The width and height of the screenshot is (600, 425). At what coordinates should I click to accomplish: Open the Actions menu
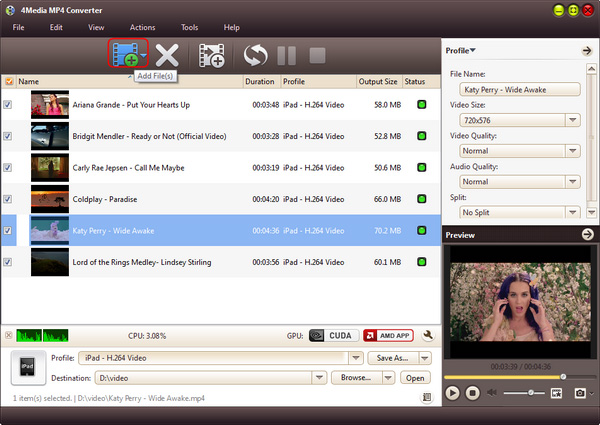click(x=142, y=28)
